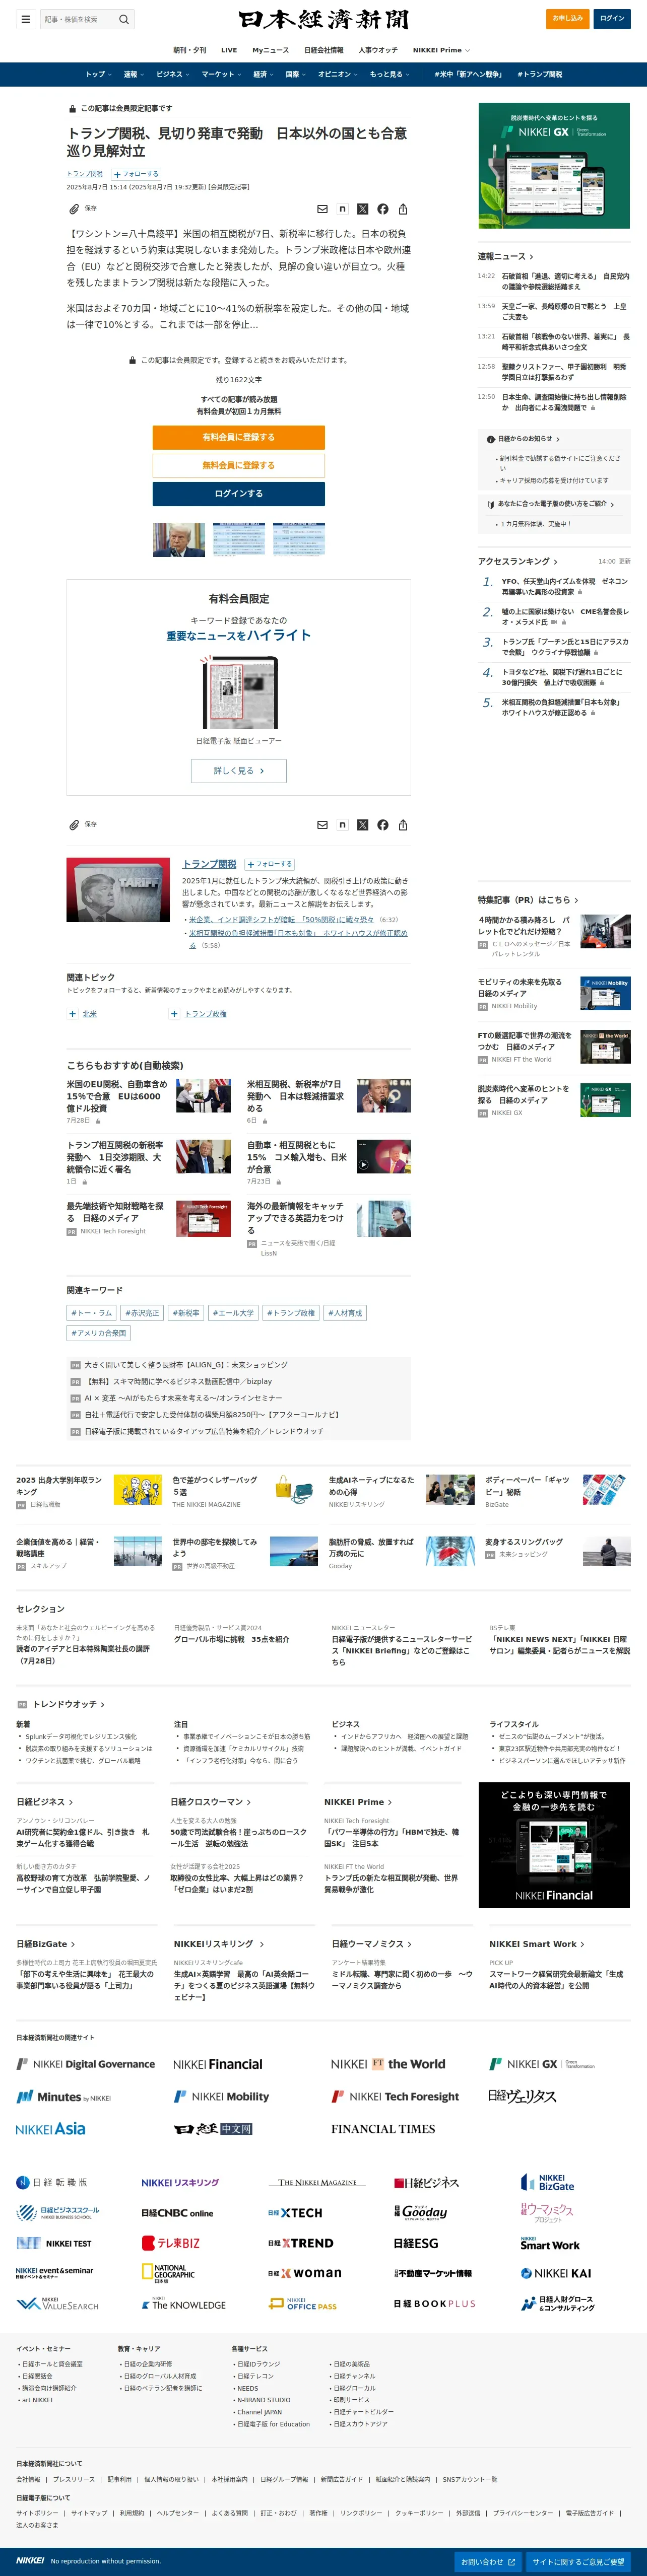The image size is (647, 2576).
Task: Share to note using the icon above the article text
Action: click(342, 209)
